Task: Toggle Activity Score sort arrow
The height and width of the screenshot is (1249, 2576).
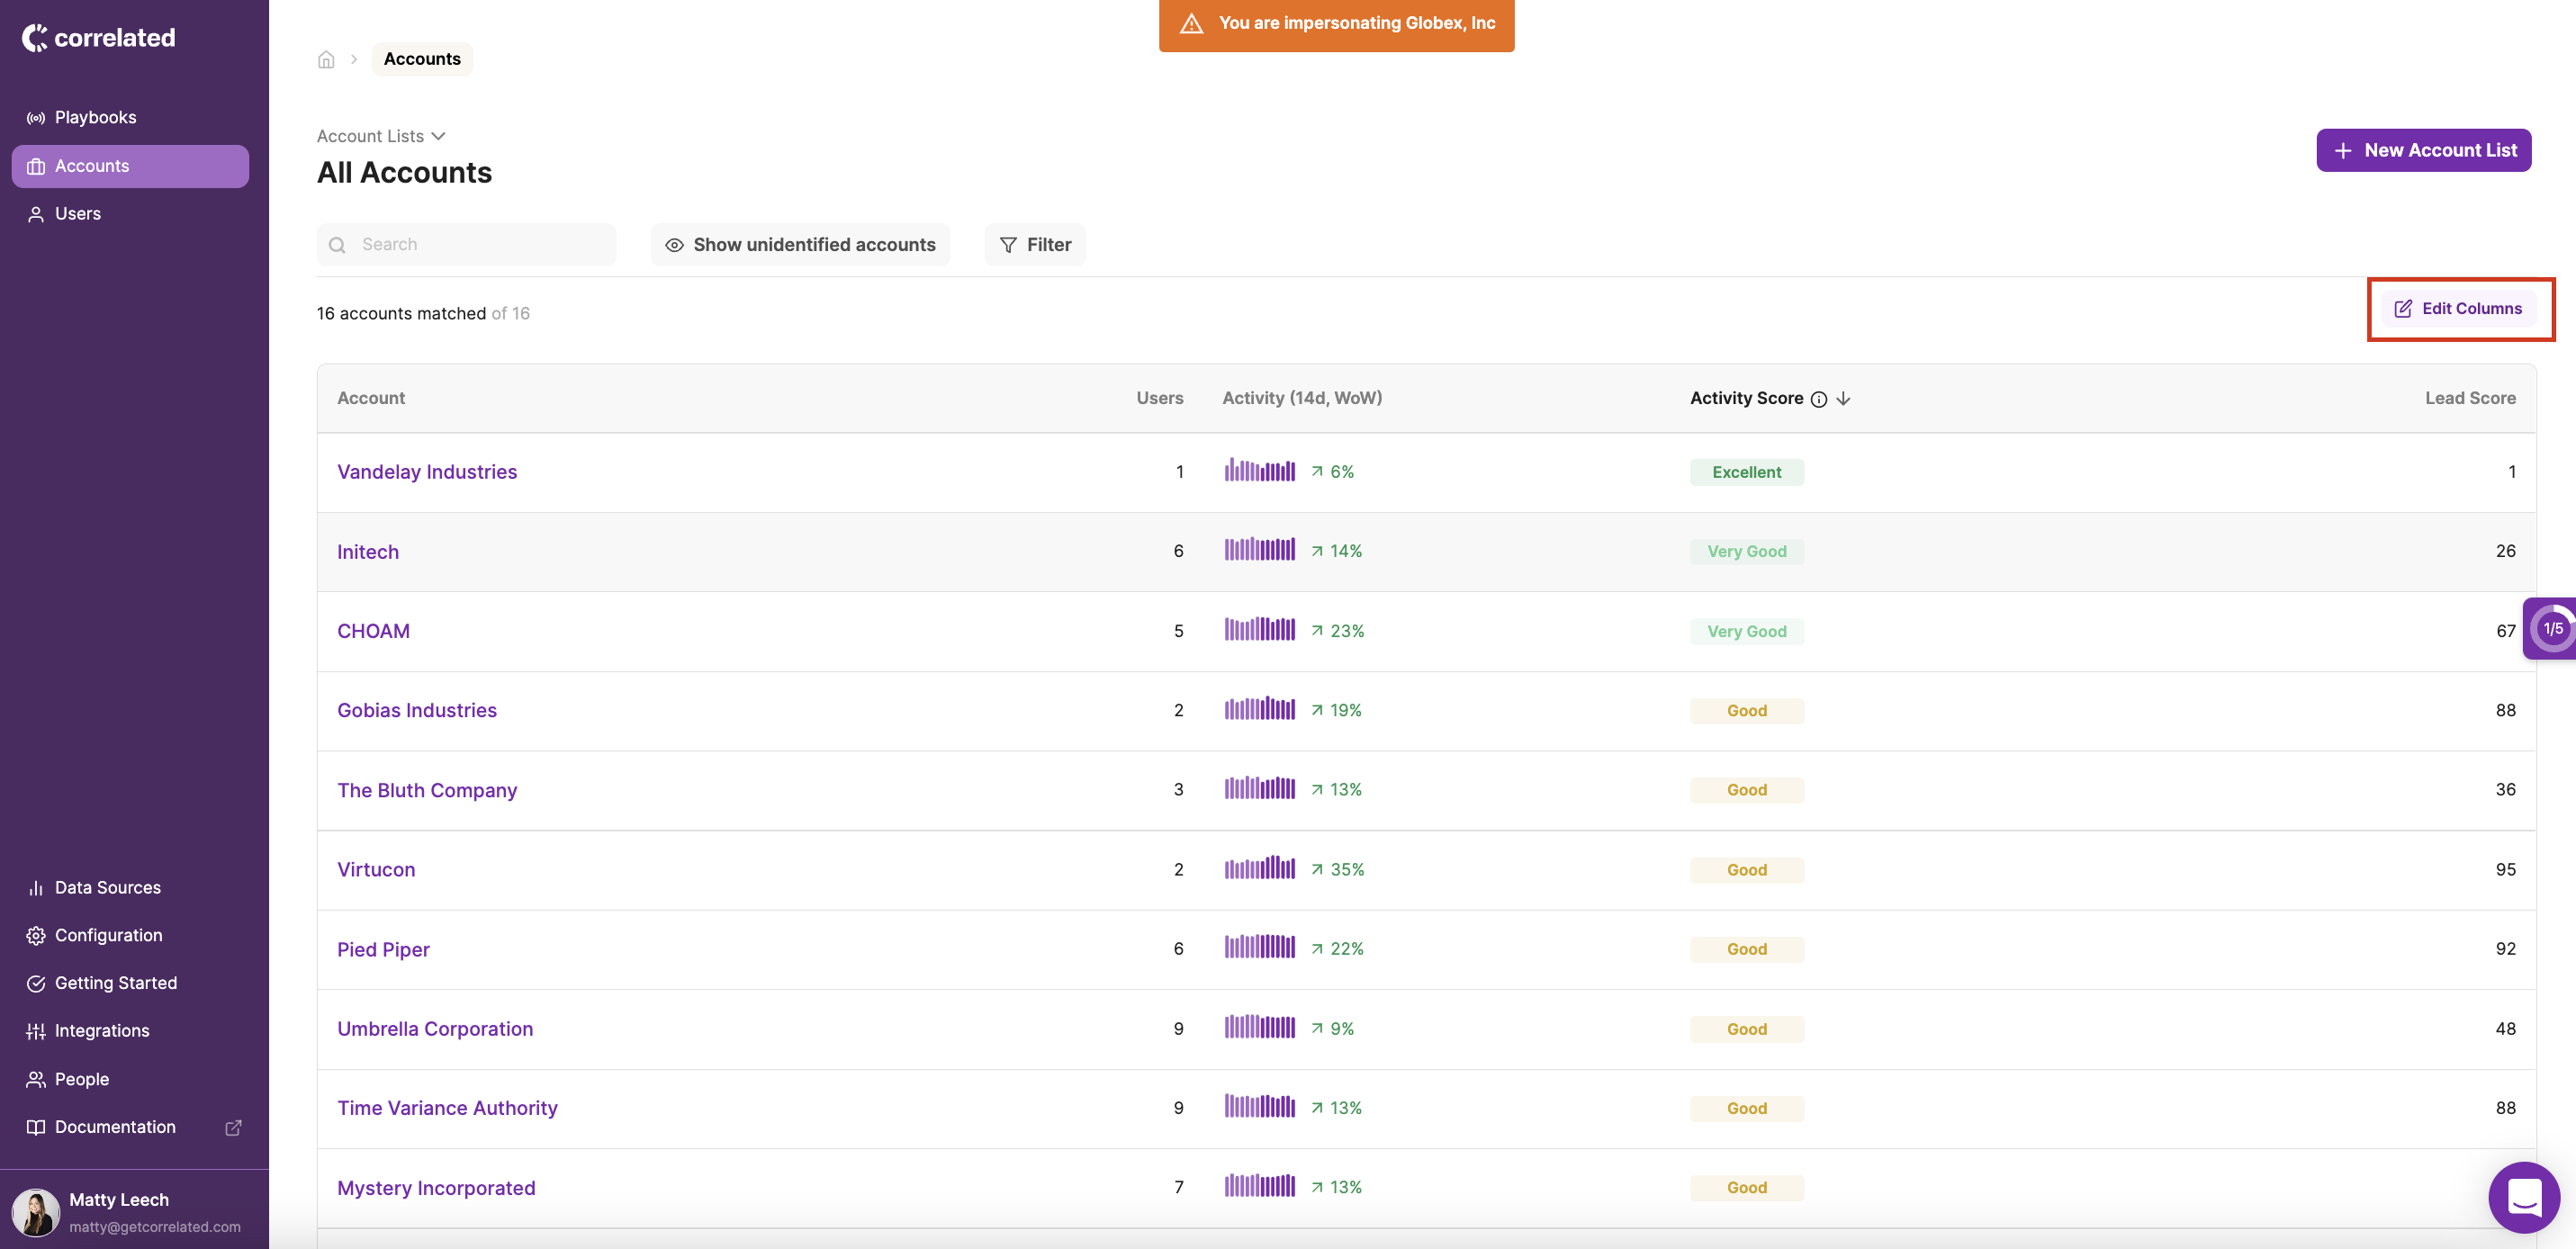Action: click(1843, 399)
